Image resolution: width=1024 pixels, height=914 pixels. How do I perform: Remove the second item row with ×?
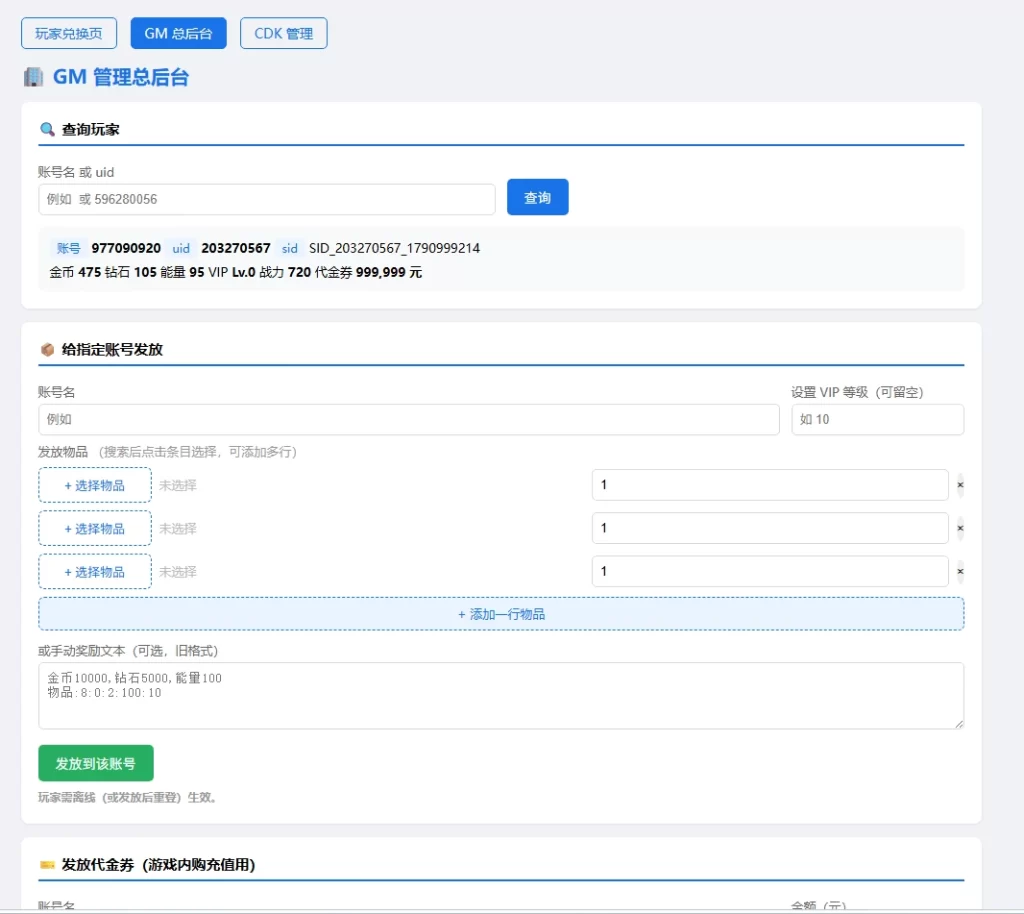[960, 528]
